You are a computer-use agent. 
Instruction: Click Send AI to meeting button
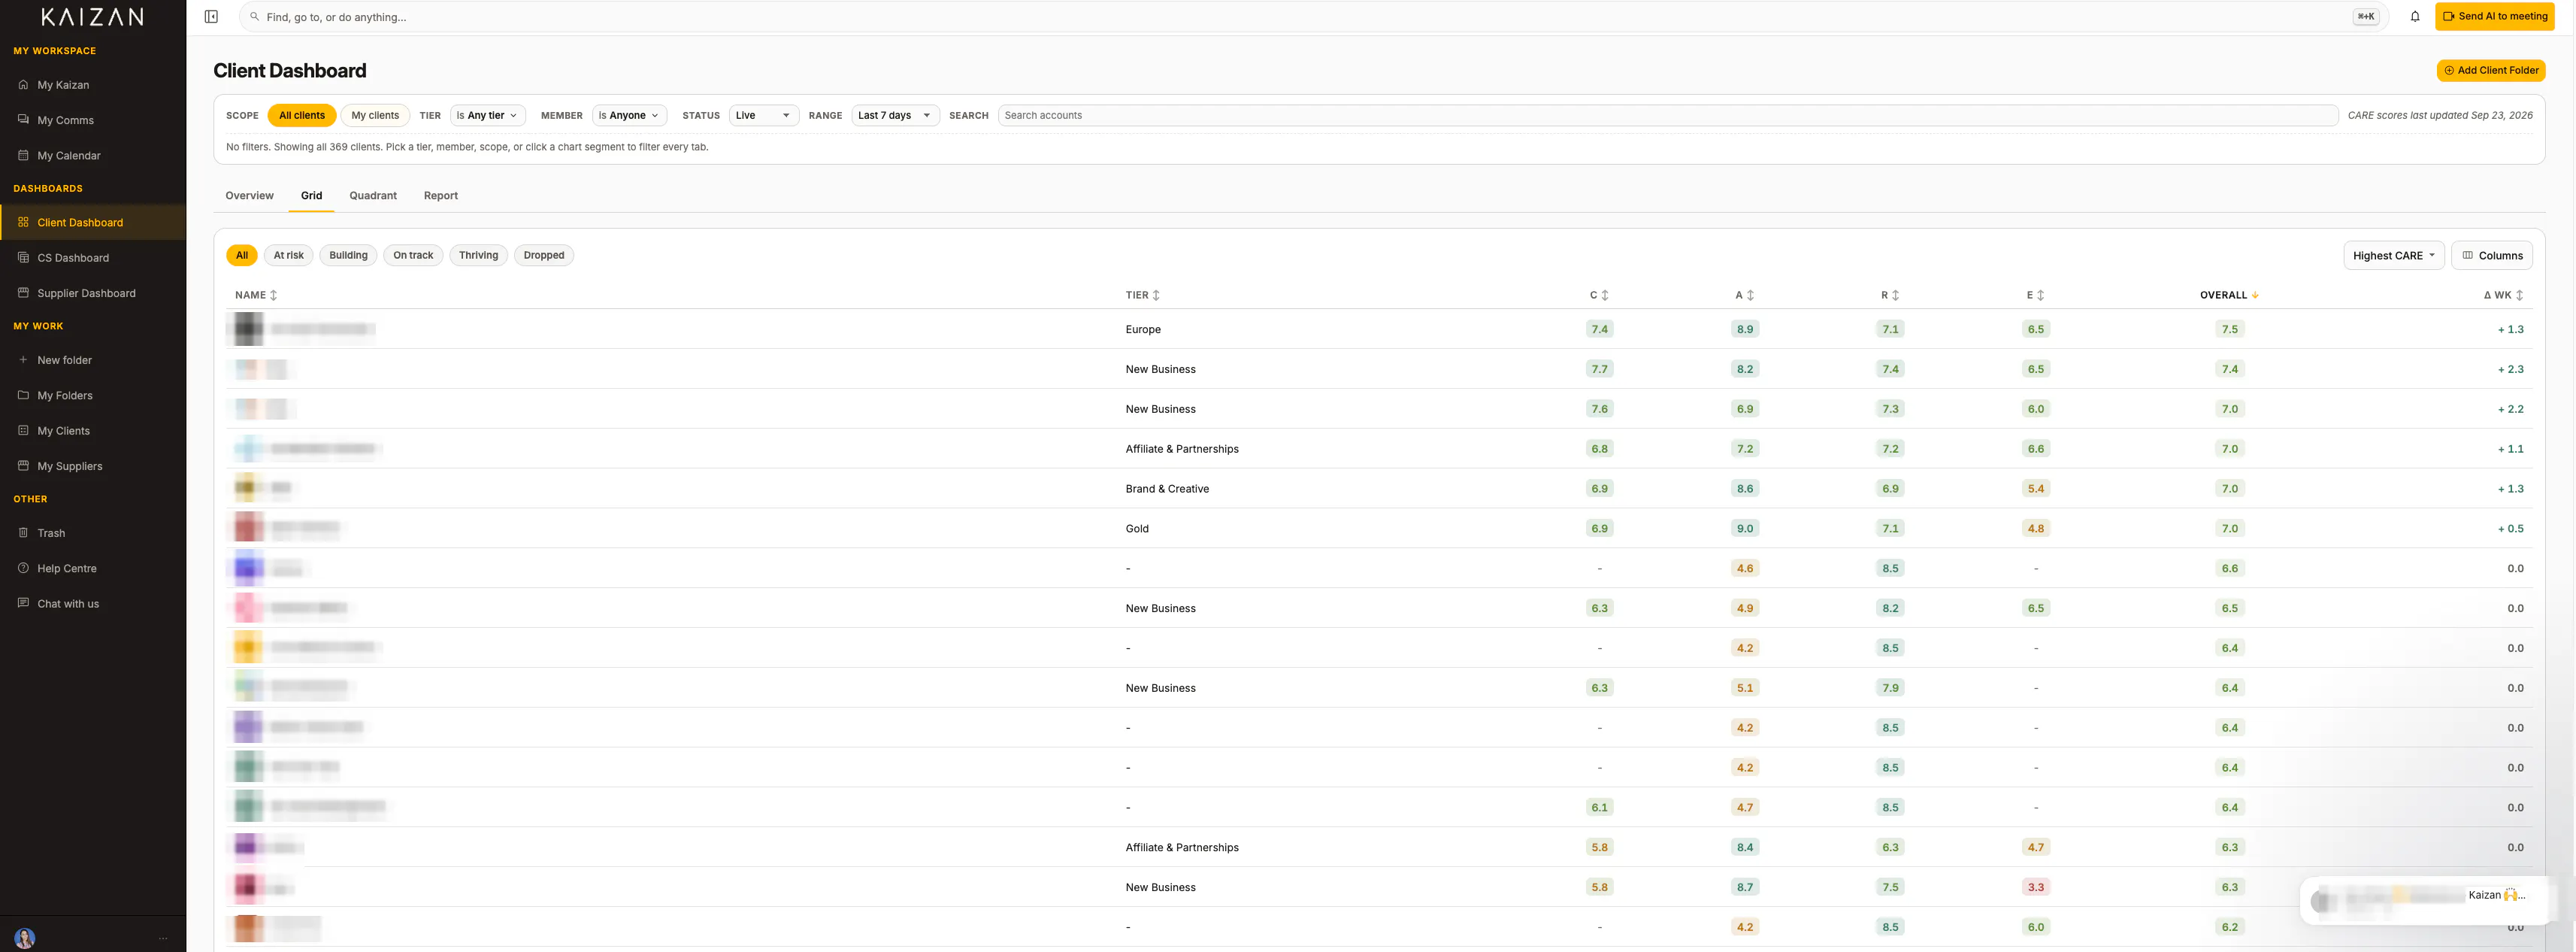[x=2495, y=16]
